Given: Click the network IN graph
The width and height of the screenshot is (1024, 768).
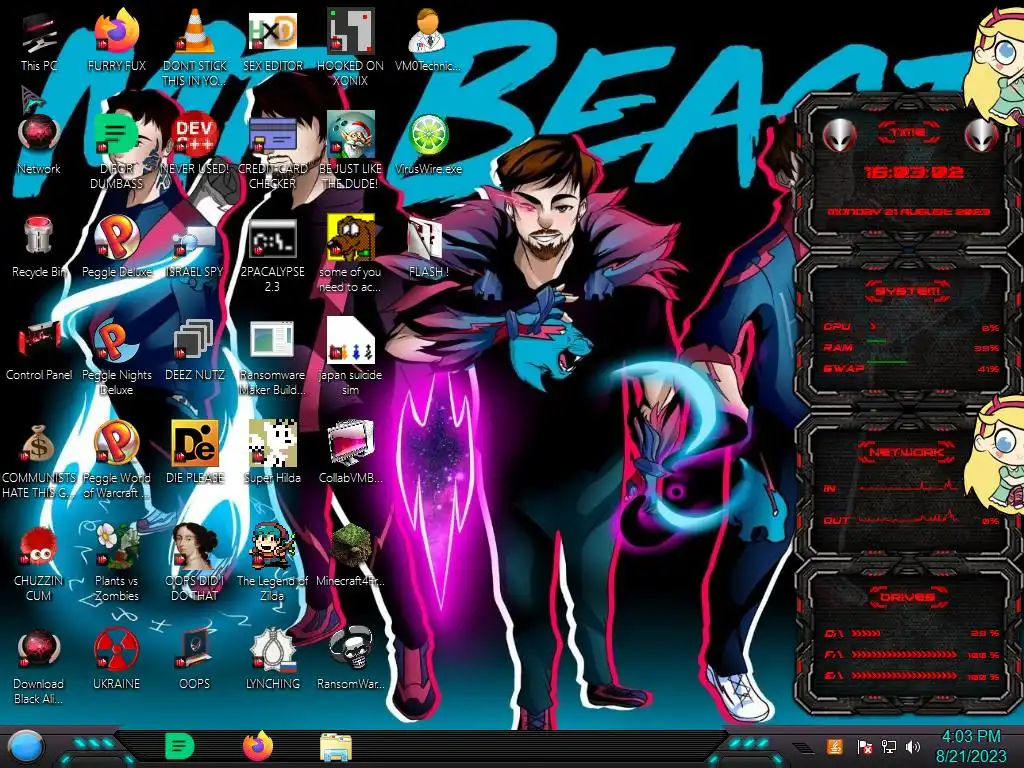Looking at the screenshot, I should (908, 487).
